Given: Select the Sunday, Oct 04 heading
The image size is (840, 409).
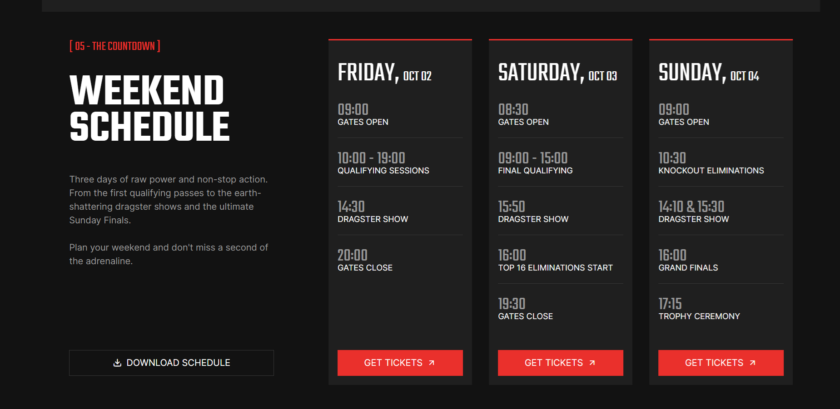Looking at the screenshot, I should click(x=708, y=73).
